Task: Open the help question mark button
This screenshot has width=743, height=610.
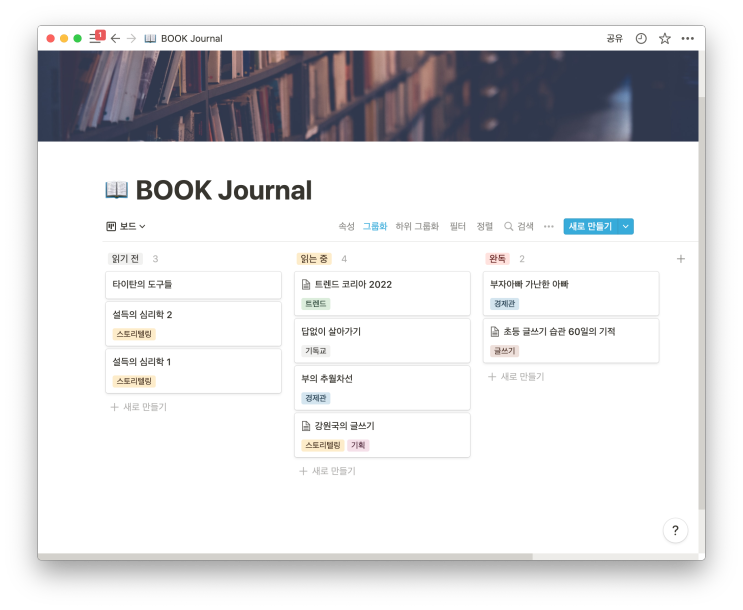Action: (675, 530)
